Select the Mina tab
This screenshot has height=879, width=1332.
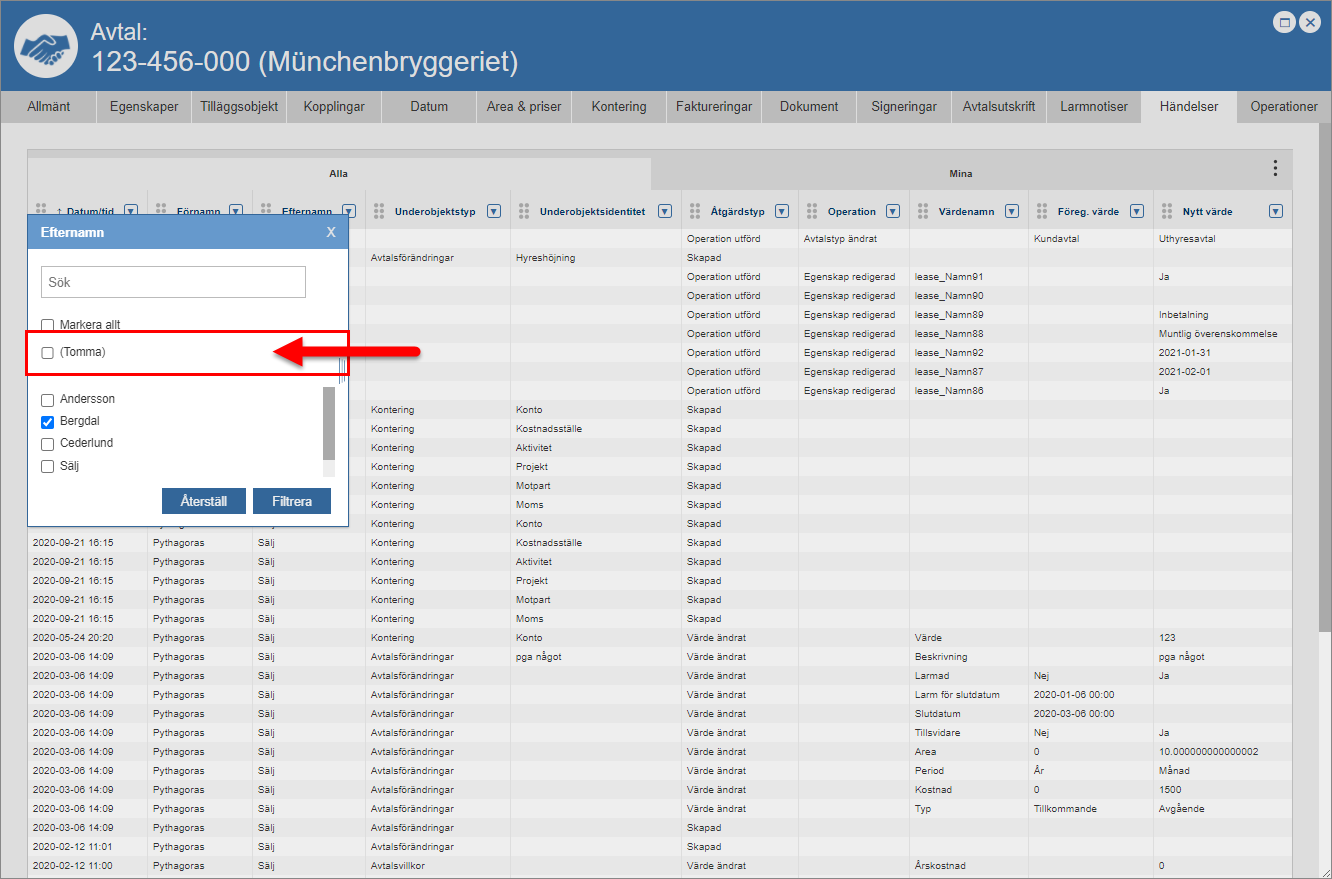(960, 174)
